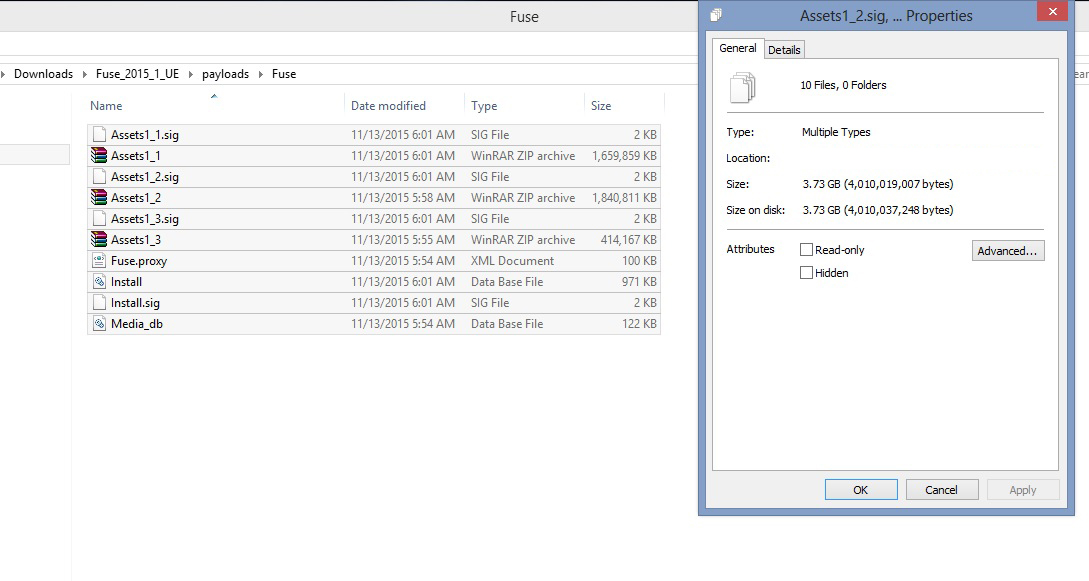Click the Assets1_3.sig file icon
1089x581 pixels.
pyautogui.click(x=99, y=219)
